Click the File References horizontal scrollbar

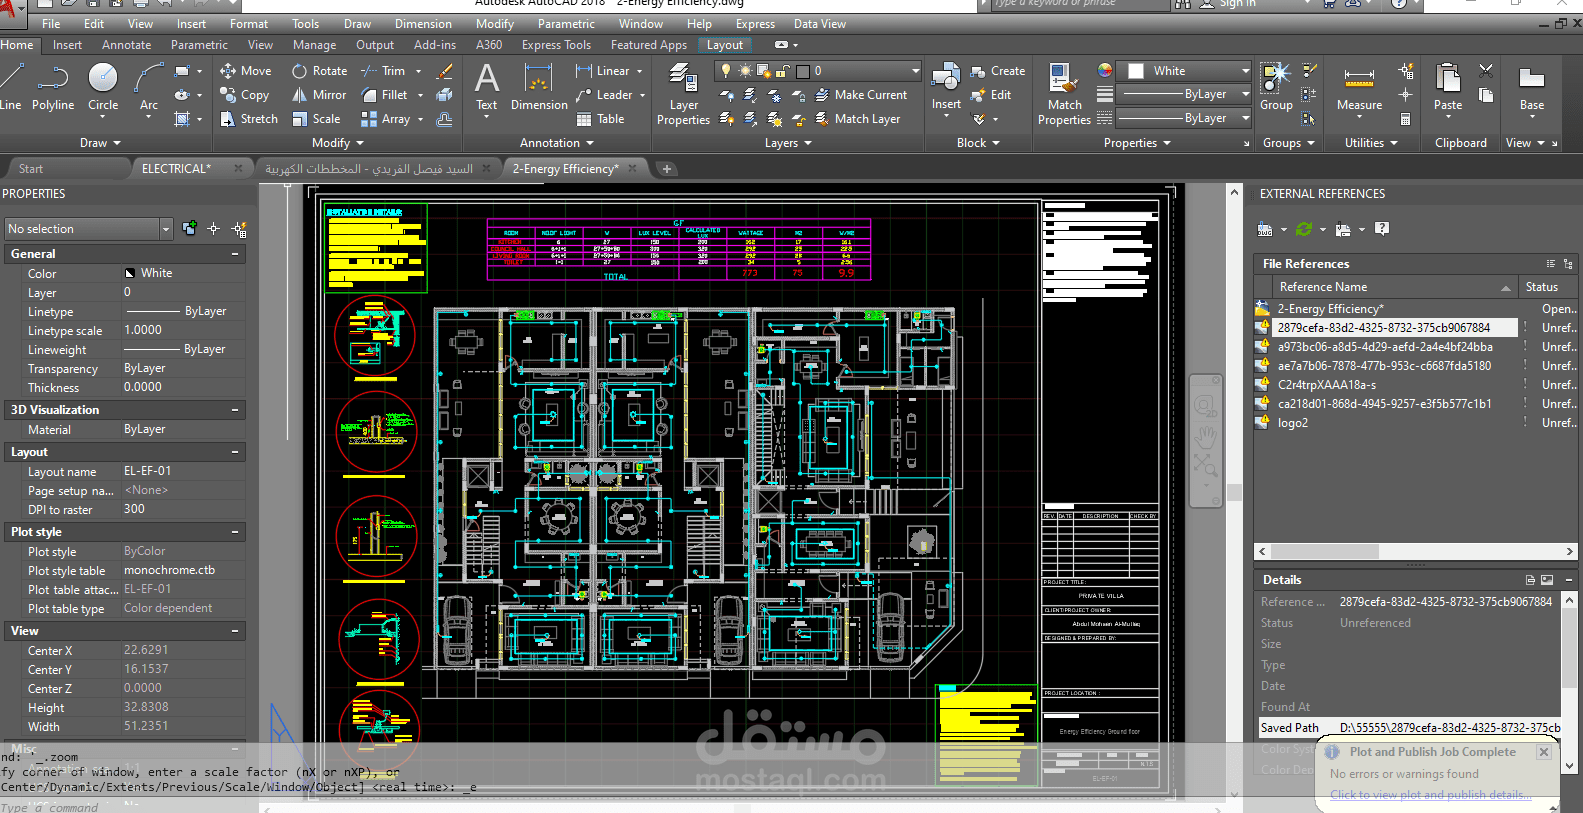pyautogui.click(x=1415, y=551)
